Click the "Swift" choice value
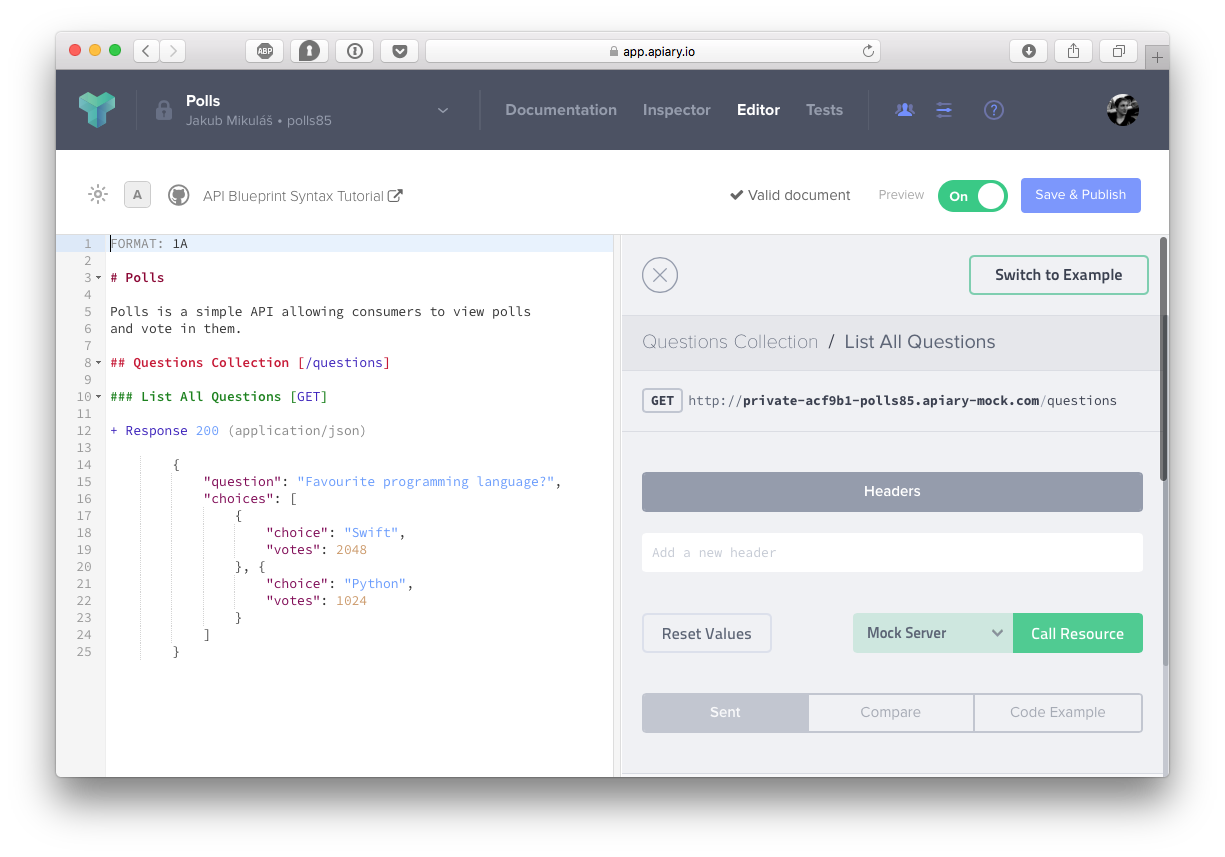This screenshot has width=1225, height=857. 371,533
